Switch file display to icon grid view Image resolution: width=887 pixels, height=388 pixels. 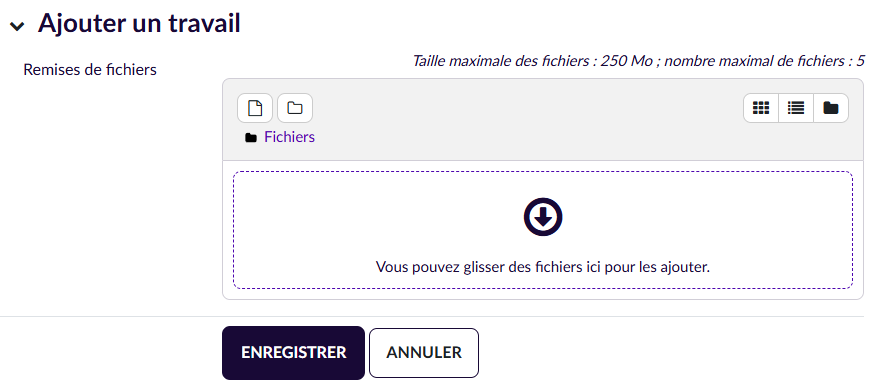pyautogui.click(x=761, y=108)
